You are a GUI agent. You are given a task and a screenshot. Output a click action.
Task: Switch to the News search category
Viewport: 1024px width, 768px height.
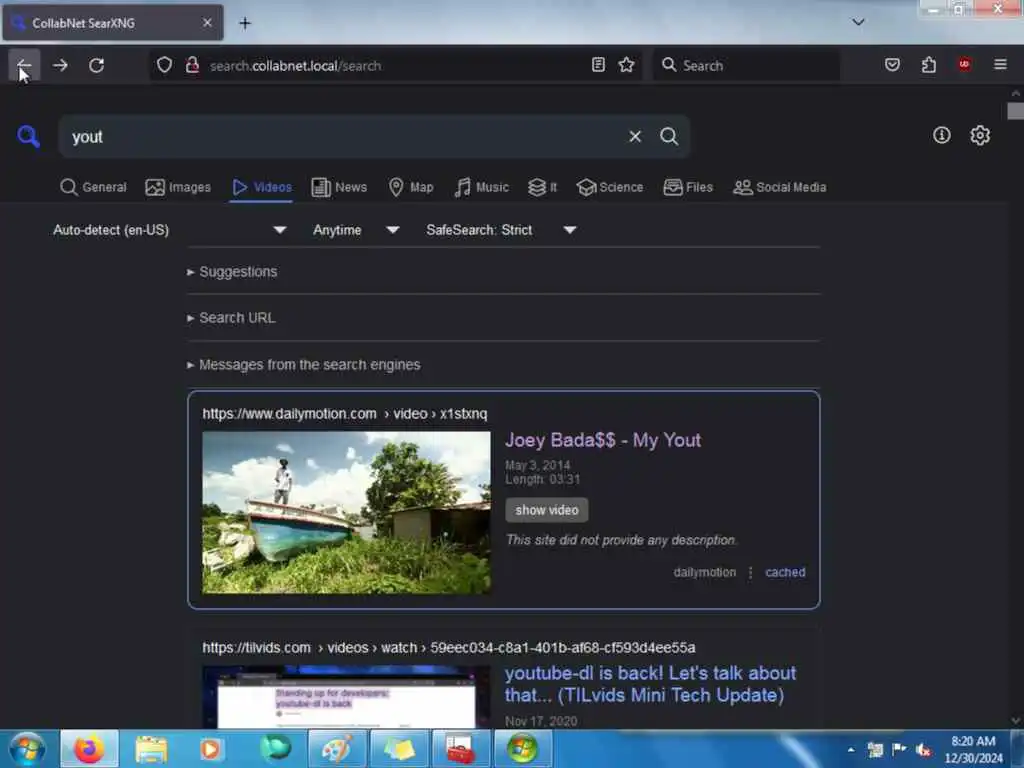click(x=339, y=187)
